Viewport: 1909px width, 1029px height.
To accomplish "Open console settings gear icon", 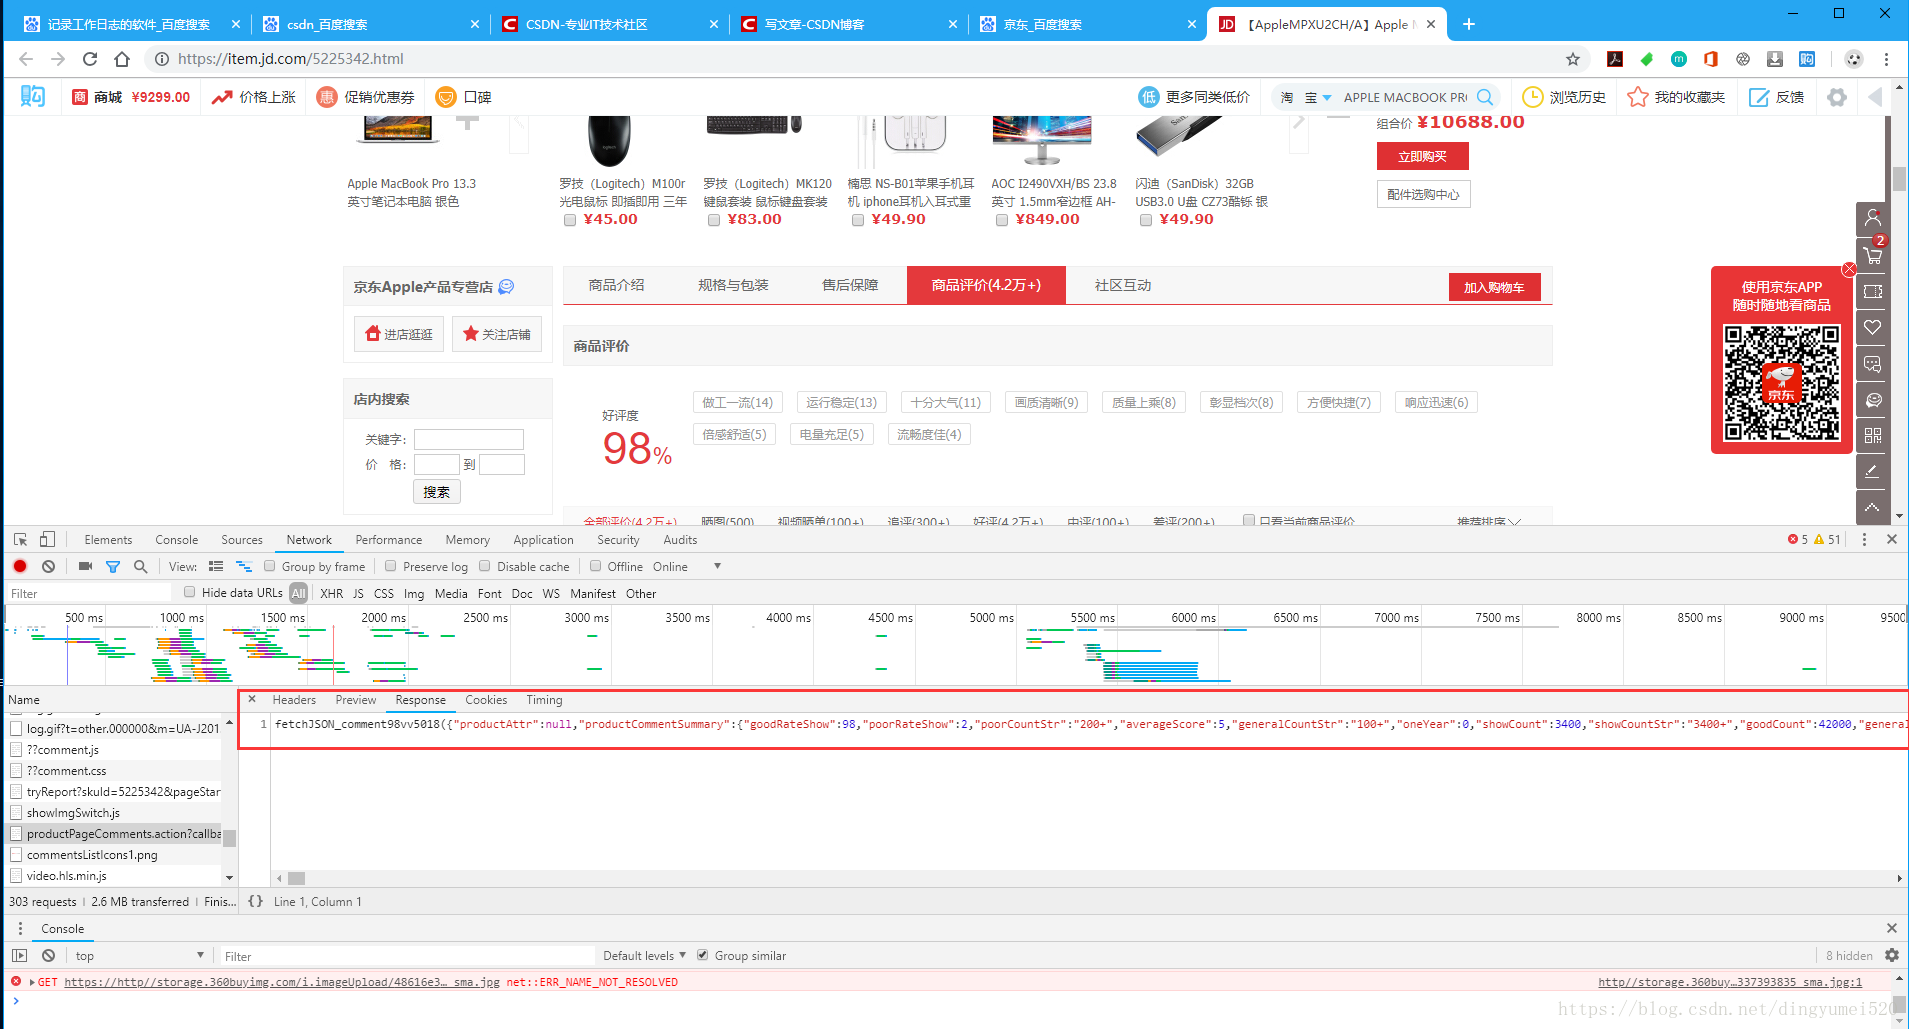I will tap(1892, 955).
